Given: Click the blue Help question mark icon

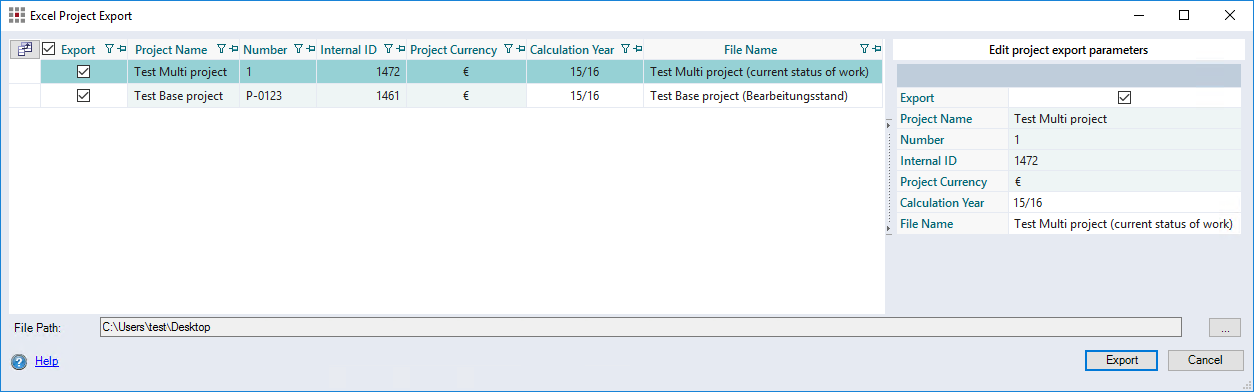Looking at the screenshot, I should pos(19,362).
